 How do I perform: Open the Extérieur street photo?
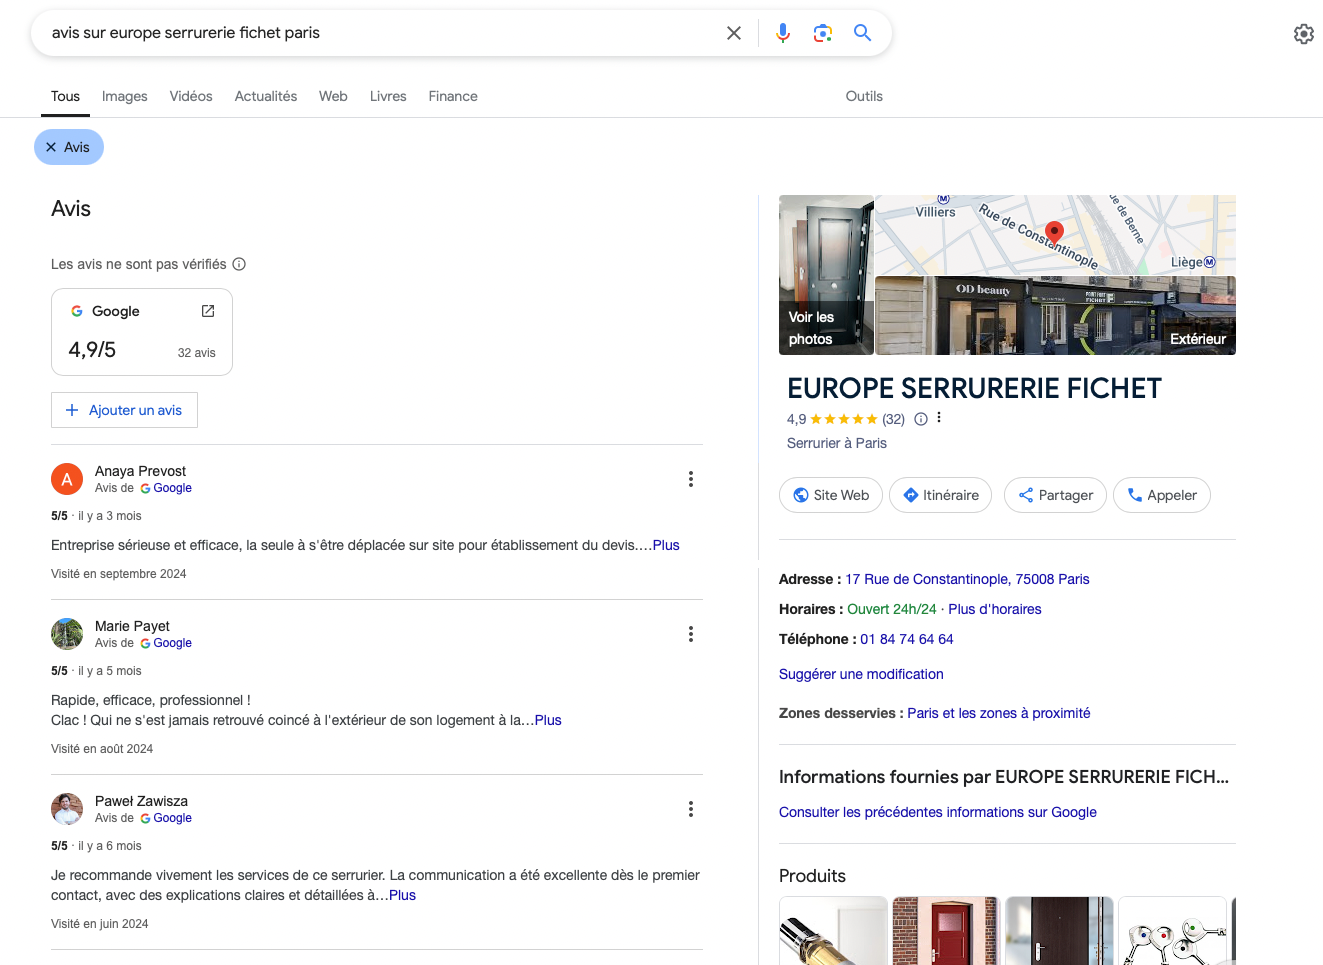[x=1055, y=316]
